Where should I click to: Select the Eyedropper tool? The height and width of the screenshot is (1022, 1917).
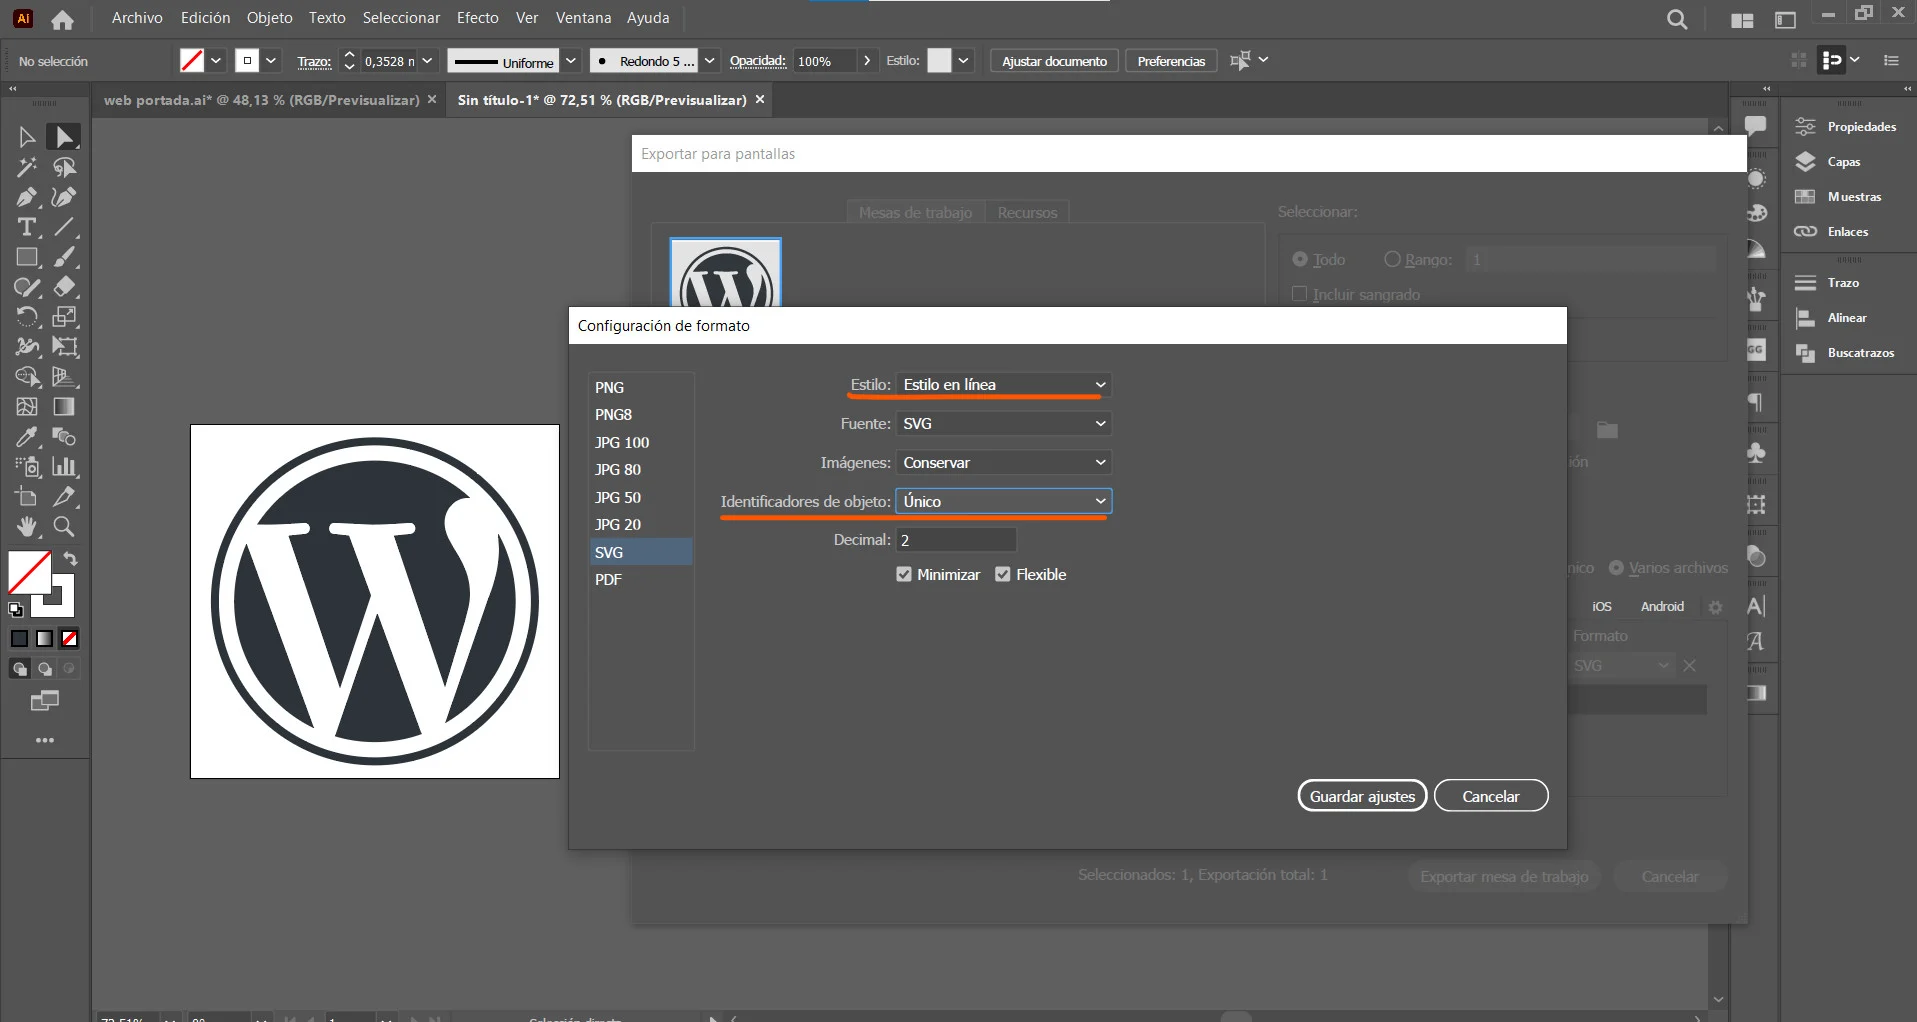coord(27,437)
